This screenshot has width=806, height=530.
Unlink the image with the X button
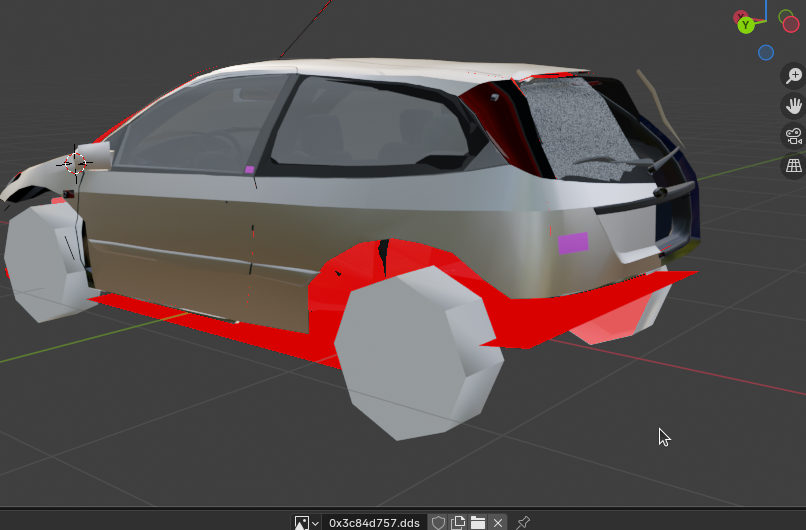pyautogui.click(x=498, y=522)
